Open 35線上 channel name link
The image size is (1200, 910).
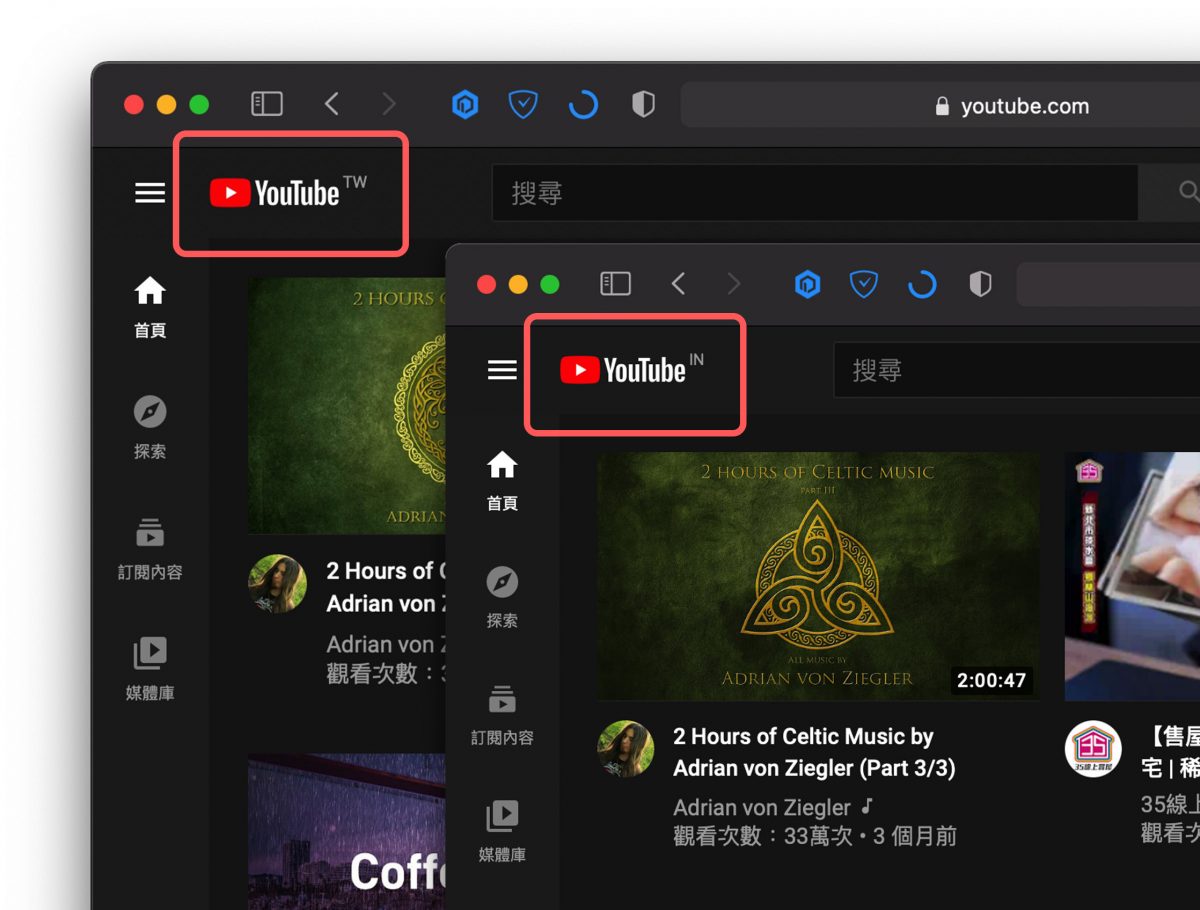click(1170, 803)
